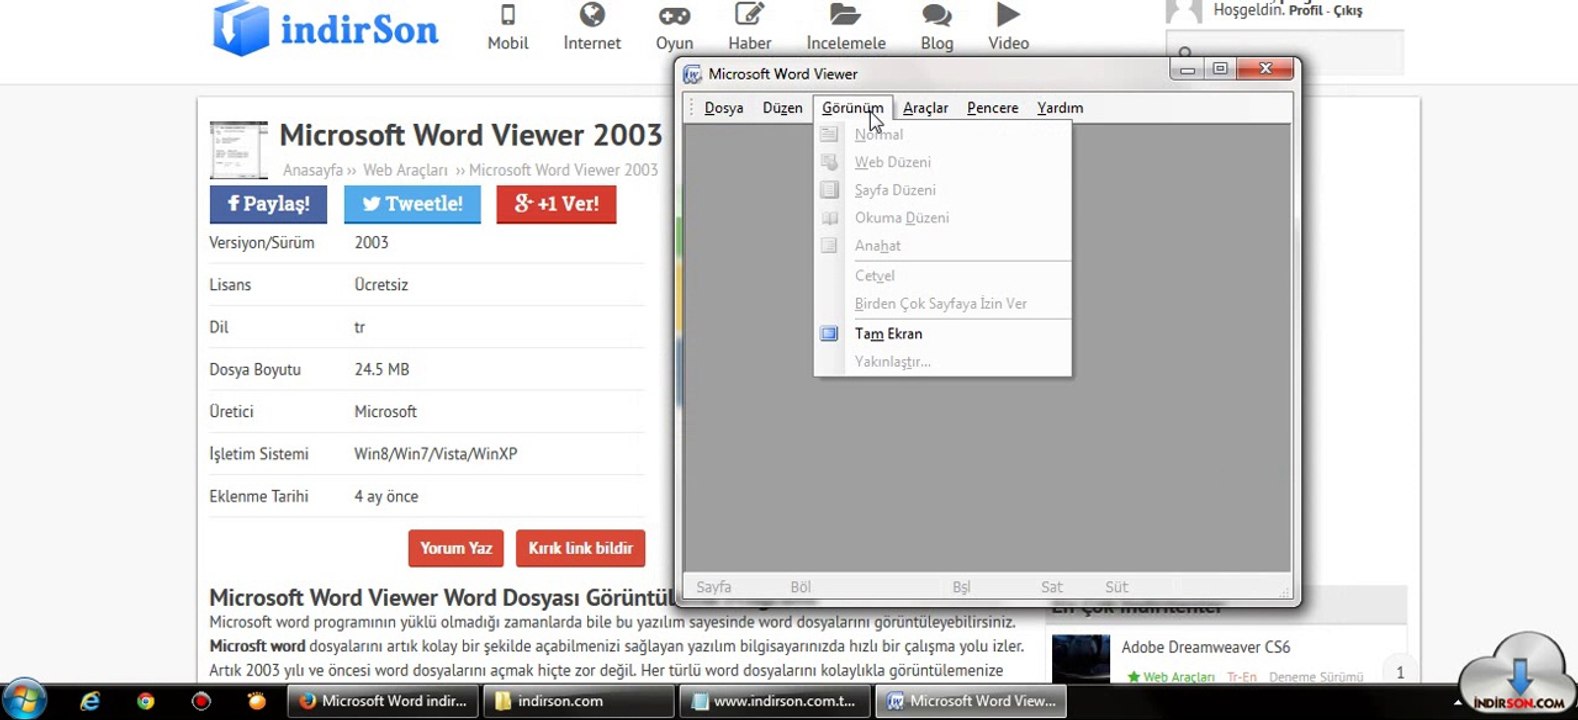Click the Windows Start orb
1578x720 pixels.
24,700
